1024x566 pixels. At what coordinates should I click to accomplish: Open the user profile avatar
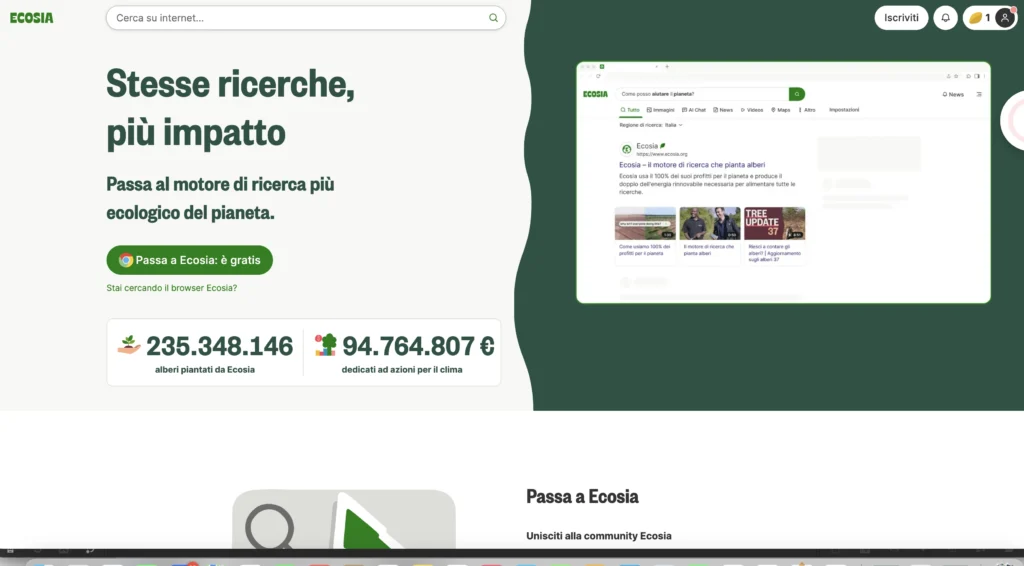point(1004,18)
